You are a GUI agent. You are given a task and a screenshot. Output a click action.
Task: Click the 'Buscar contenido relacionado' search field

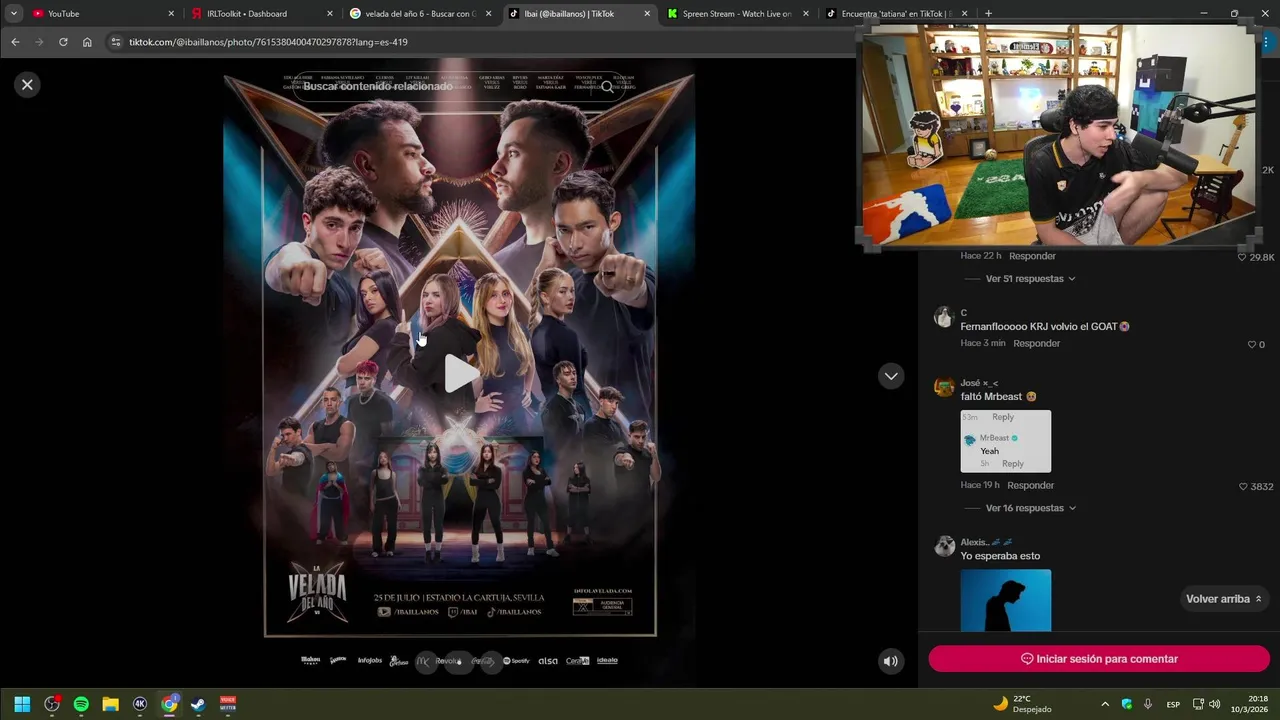[x=458, y=87]
